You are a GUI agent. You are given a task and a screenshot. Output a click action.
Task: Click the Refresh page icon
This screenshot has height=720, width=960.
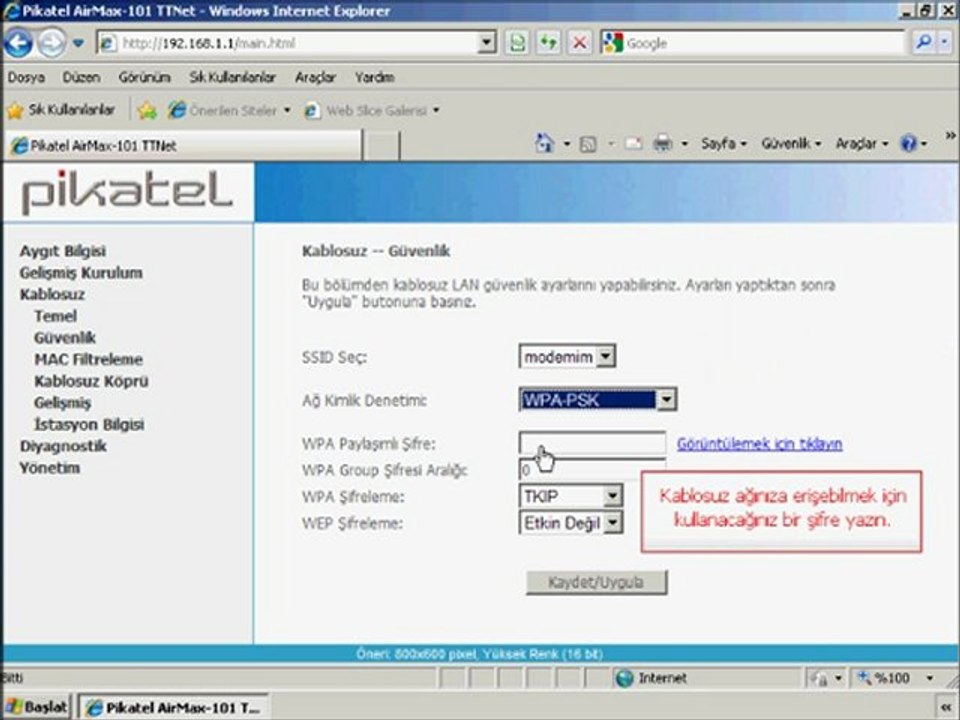click(x=549, y=43)
